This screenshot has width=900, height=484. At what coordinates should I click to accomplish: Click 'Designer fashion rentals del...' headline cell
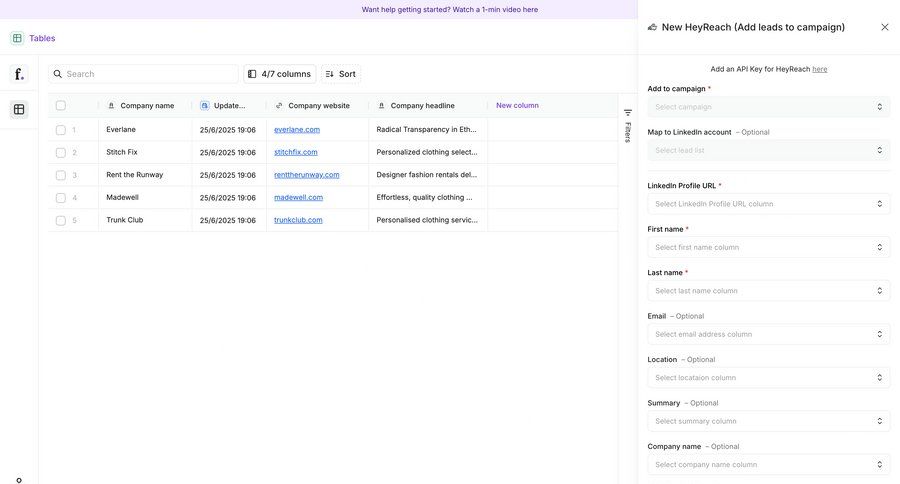(x=426, y=175)
